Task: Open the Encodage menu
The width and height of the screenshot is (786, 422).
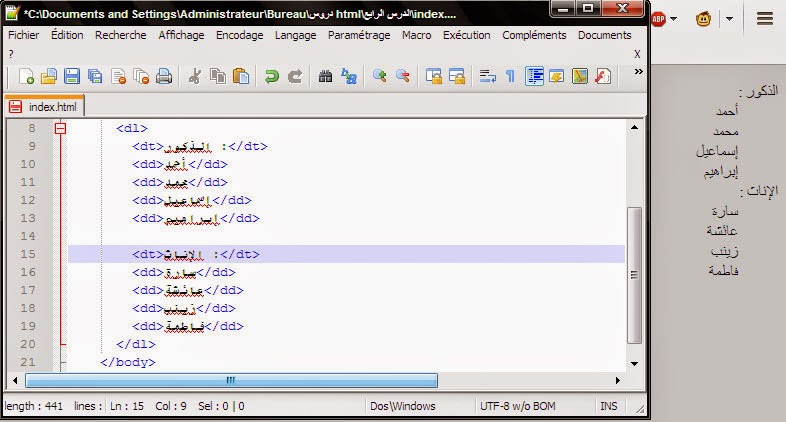Action: point(240,35)
